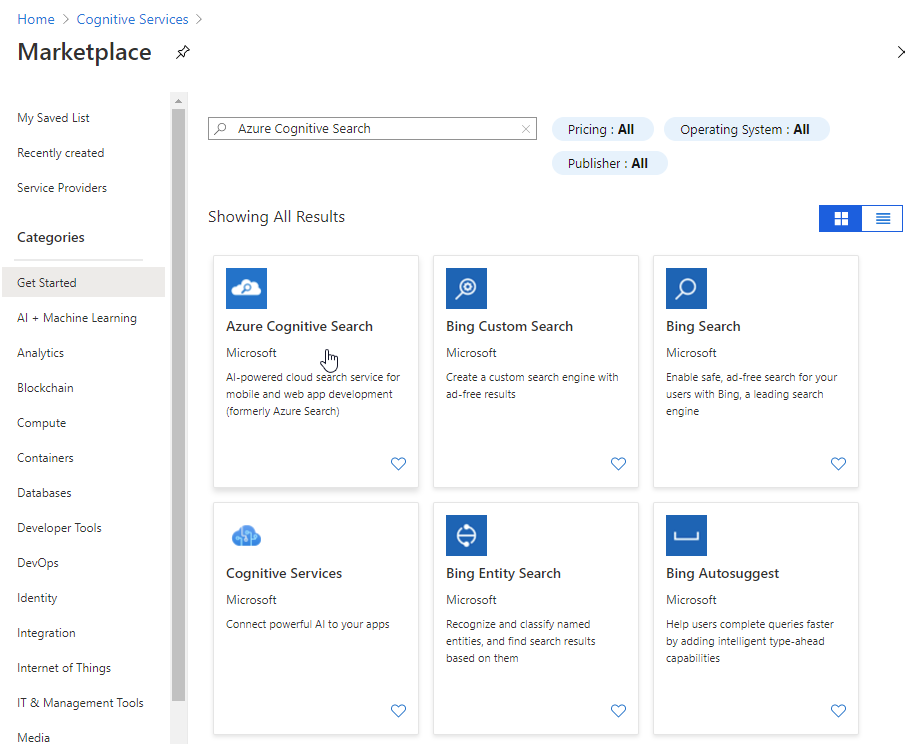Save Bing Custom Search with heart icon
905x744 pixels.
(x=618, y=463)
